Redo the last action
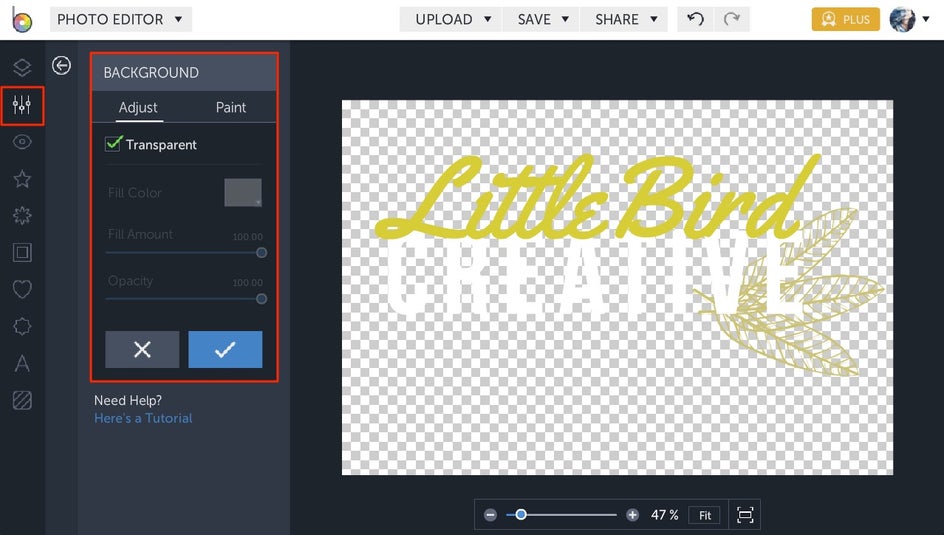Image resolution: width=944 pixels, height=535 pixels. click(731, 19)
